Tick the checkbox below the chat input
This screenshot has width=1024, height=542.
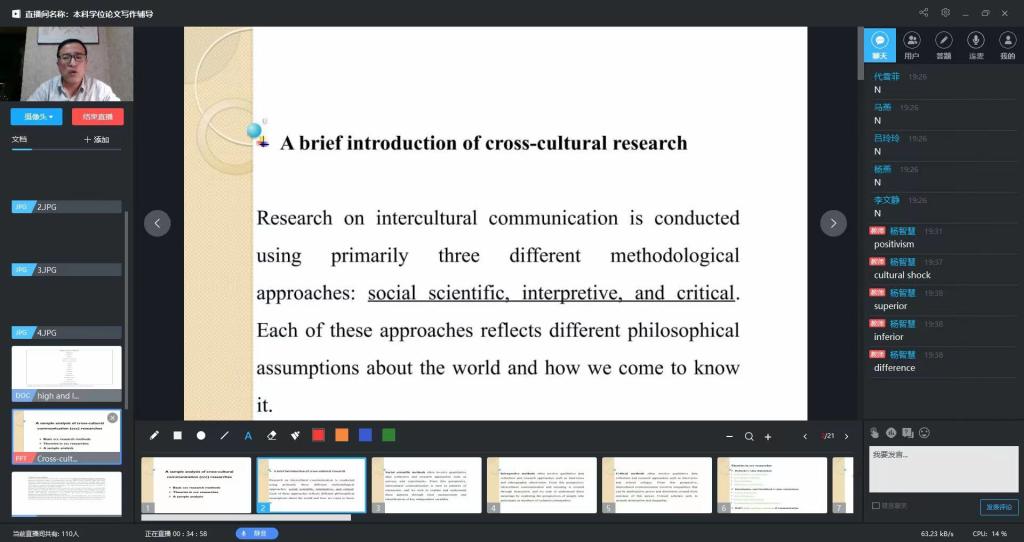pyautogui.click(x=876, y=506)
